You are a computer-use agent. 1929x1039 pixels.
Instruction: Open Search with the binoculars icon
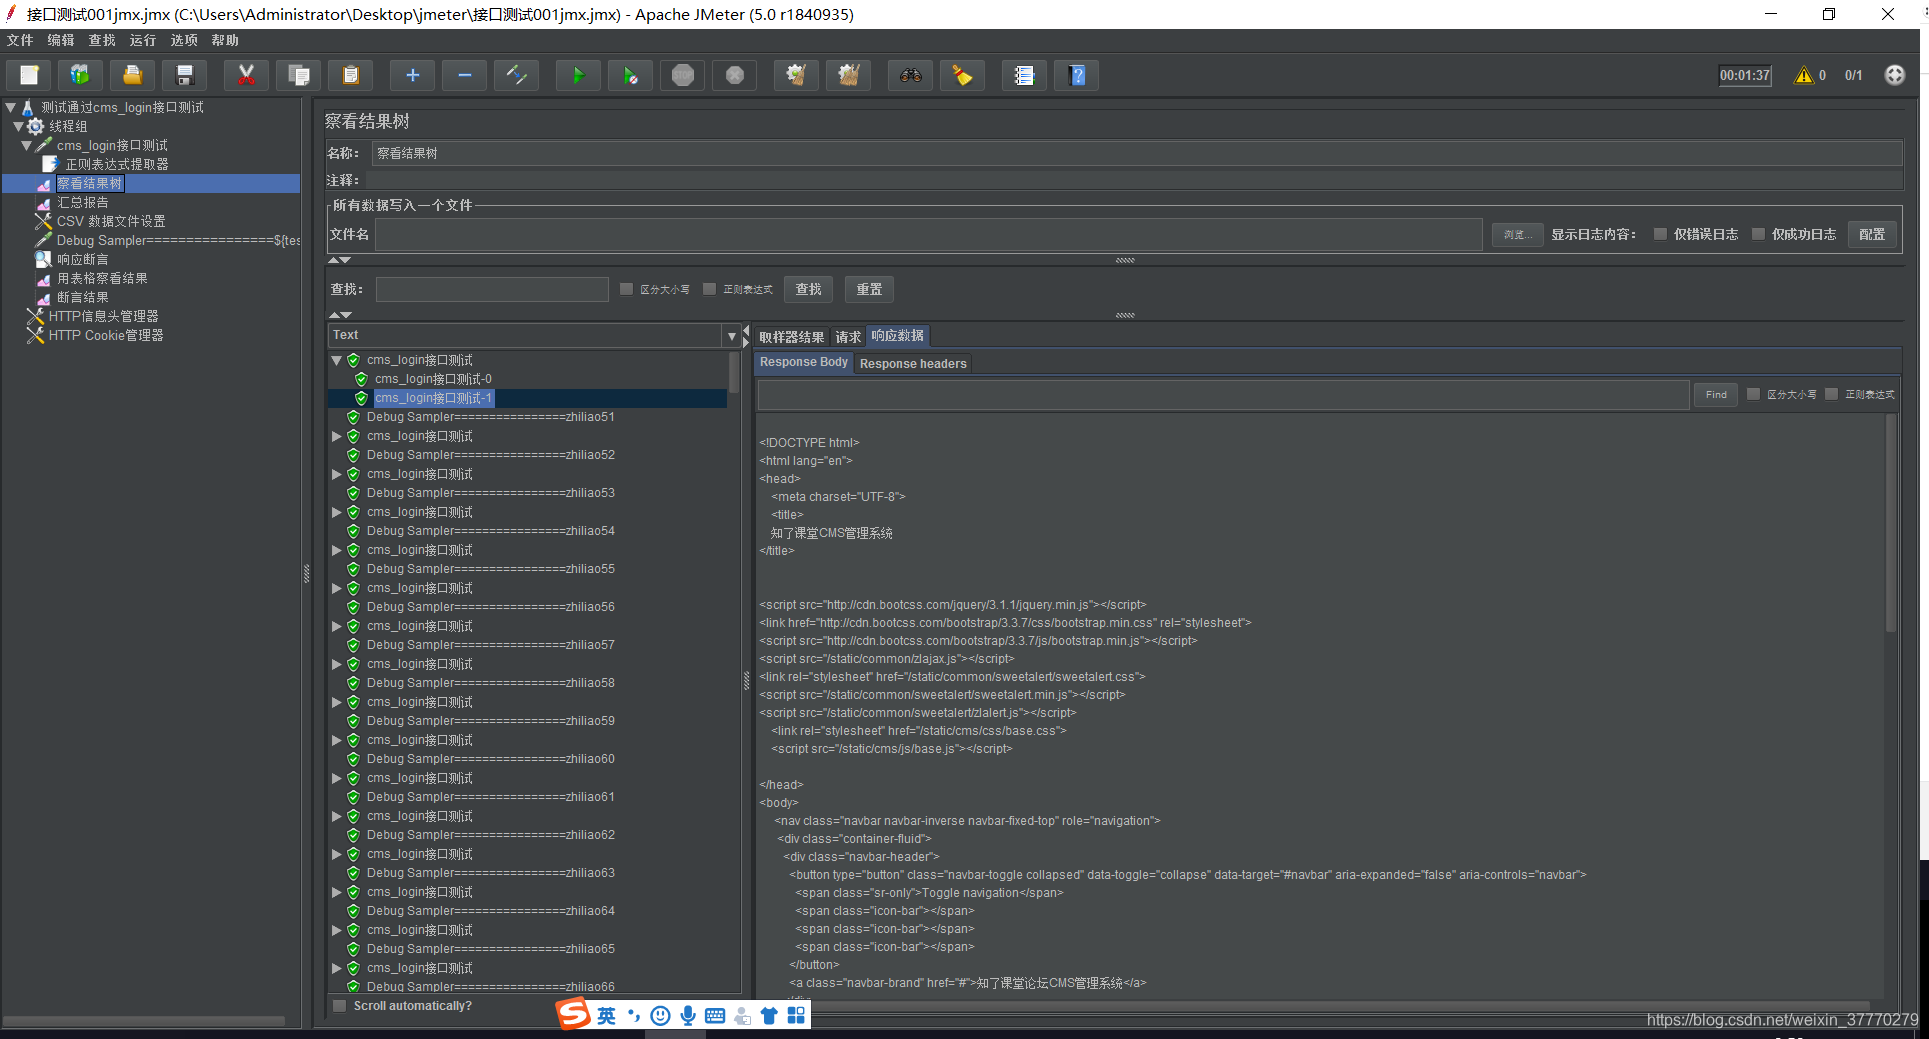tap(910, 75)
